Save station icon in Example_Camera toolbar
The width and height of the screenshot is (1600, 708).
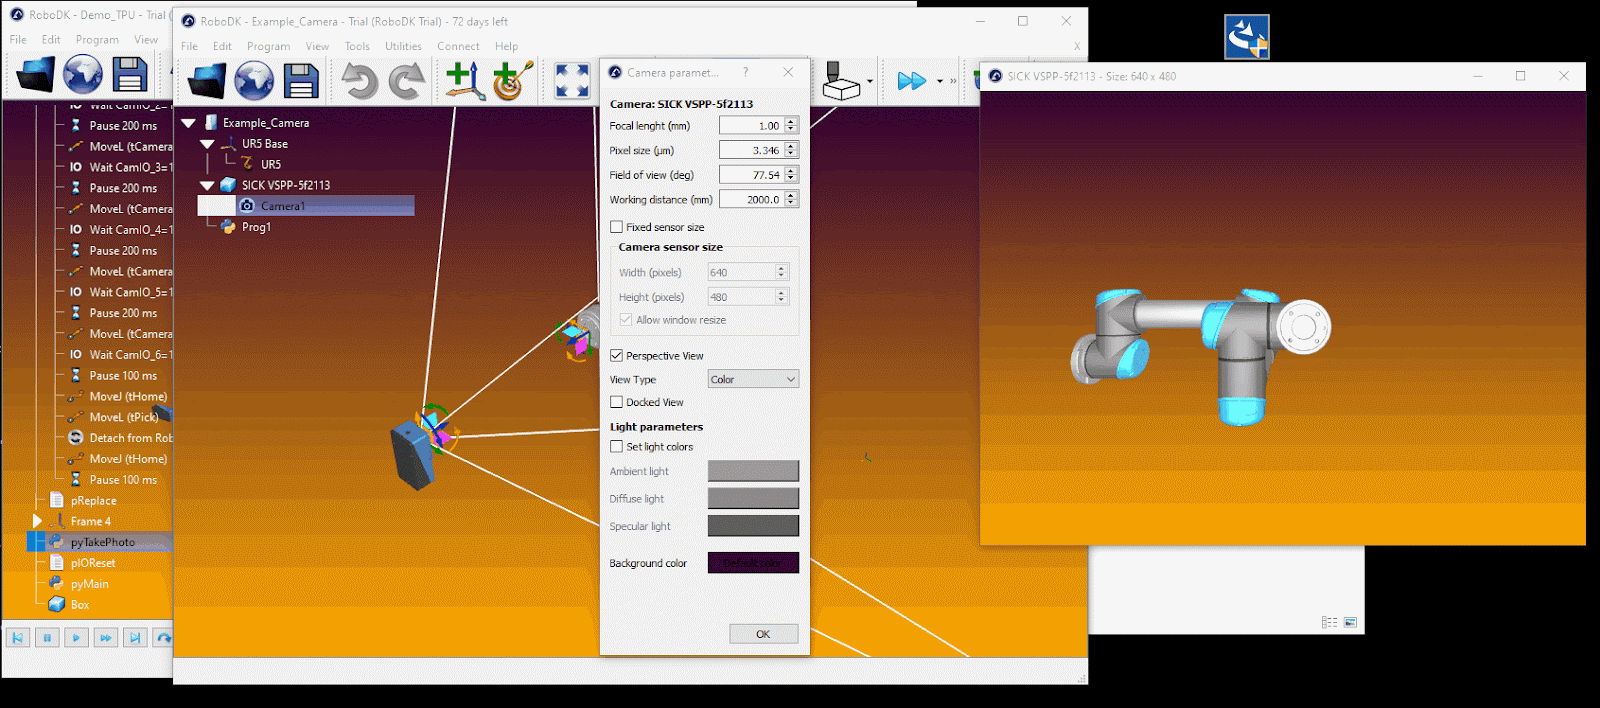[300, 81]
